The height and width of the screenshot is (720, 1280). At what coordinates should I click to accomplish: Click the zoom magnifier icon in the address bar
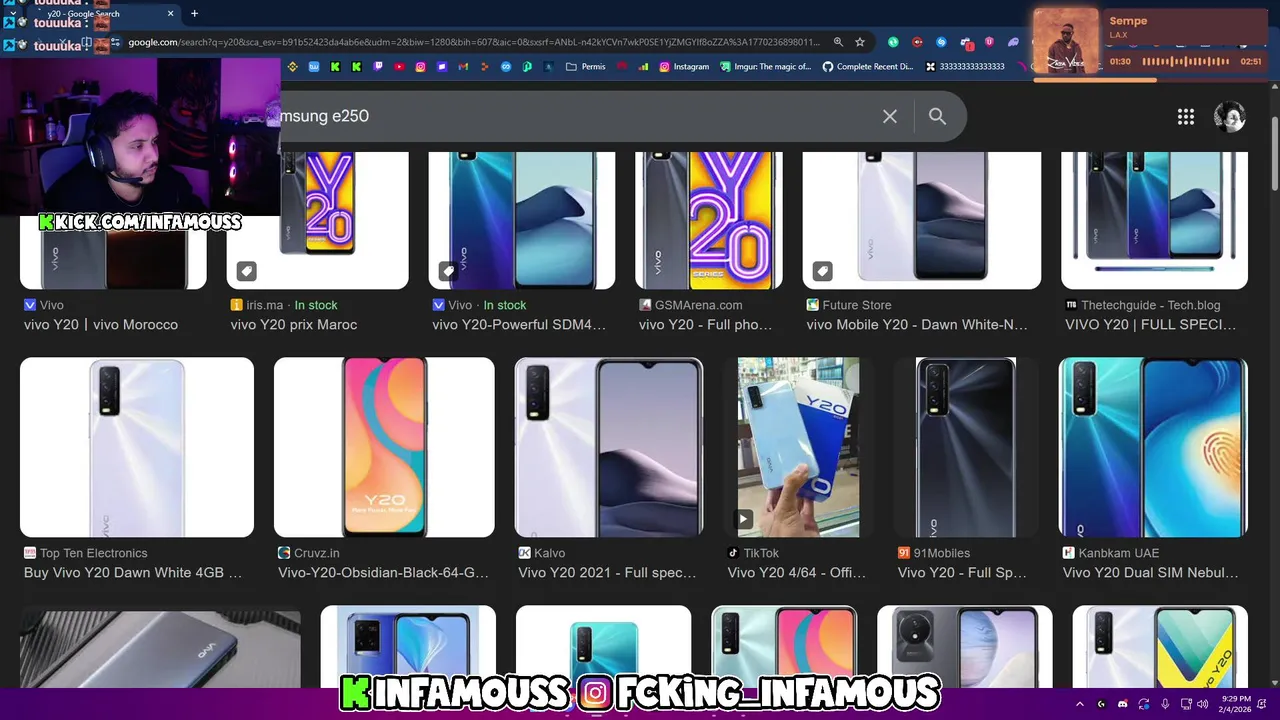[x=838, y=42]
